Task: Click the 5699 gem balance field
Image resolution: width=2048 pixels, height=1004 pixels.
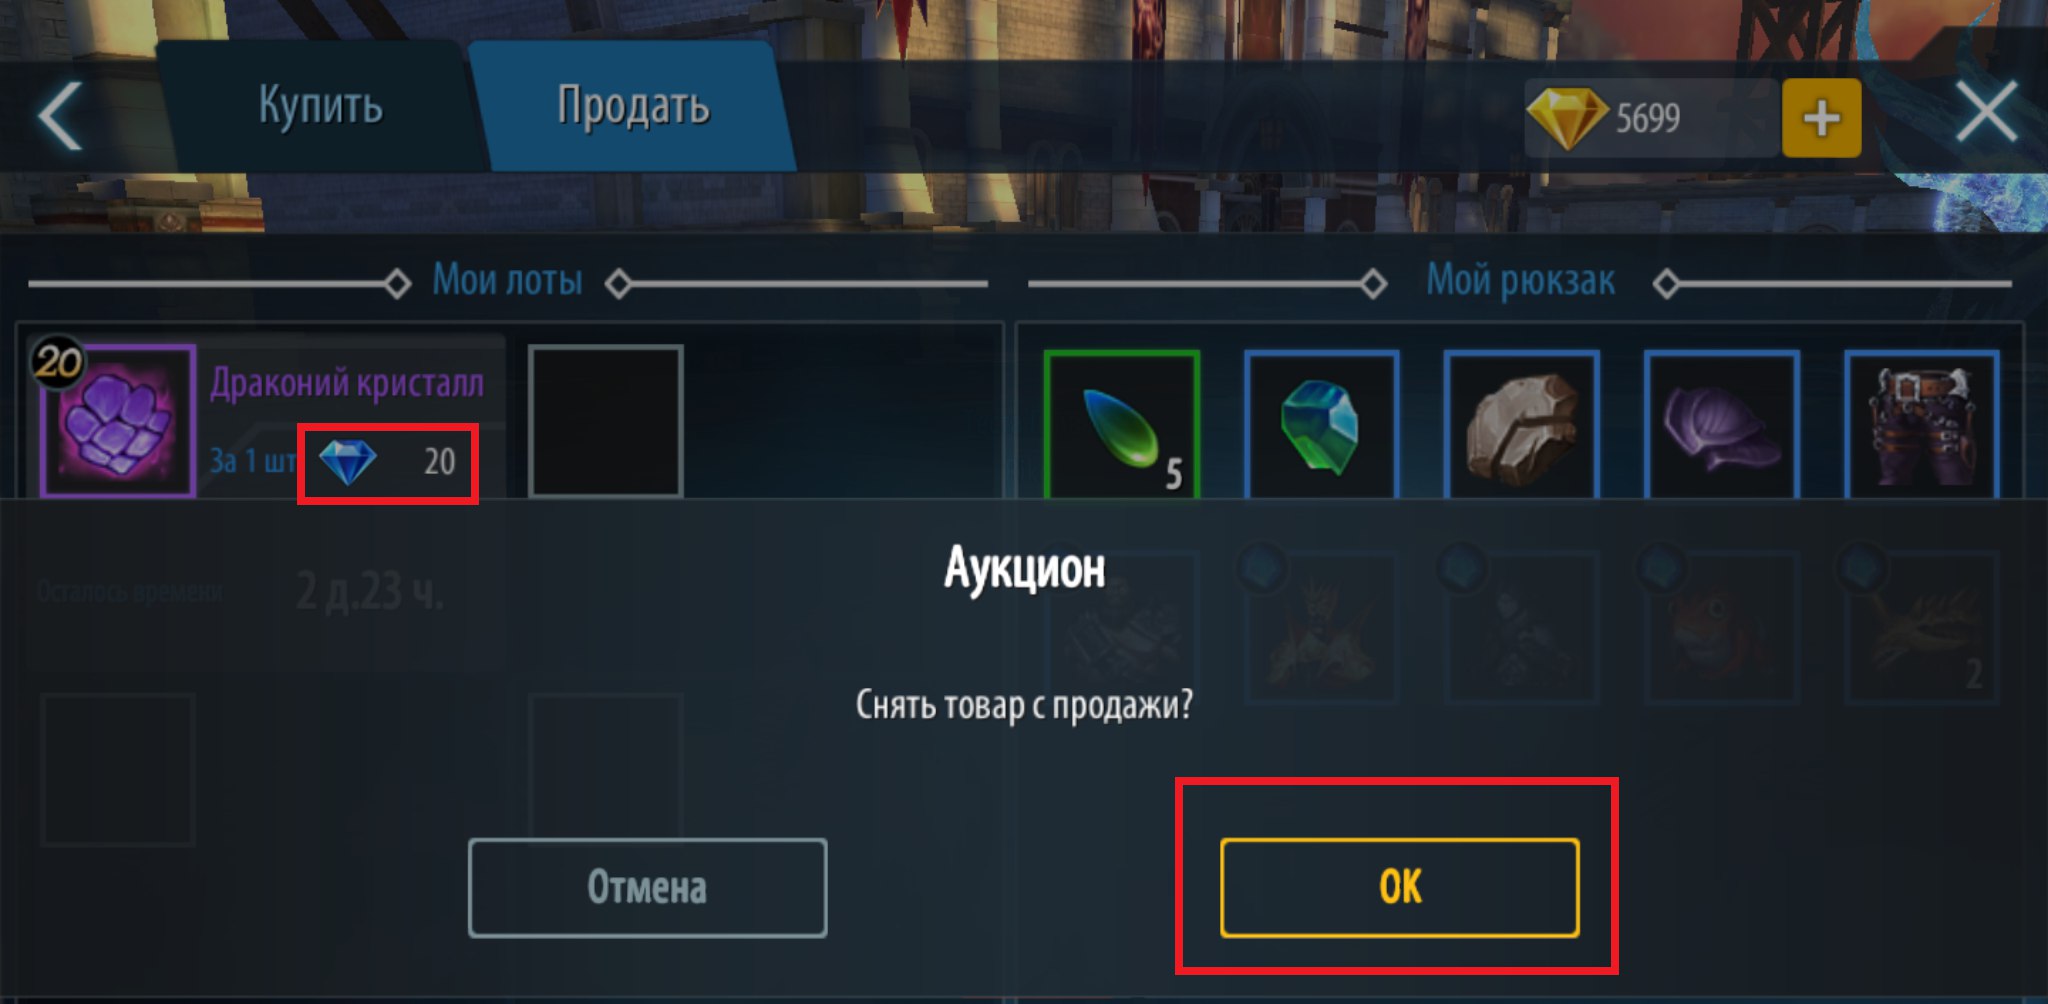Action: [x=1650, y=118]
